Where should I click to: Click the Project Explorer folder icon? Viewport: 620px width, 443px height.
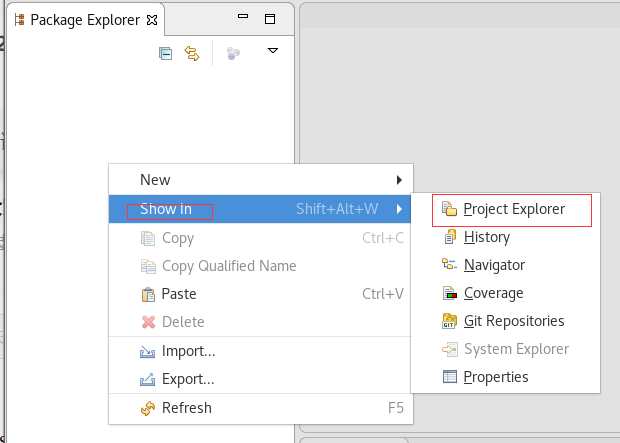coord(450,209)
